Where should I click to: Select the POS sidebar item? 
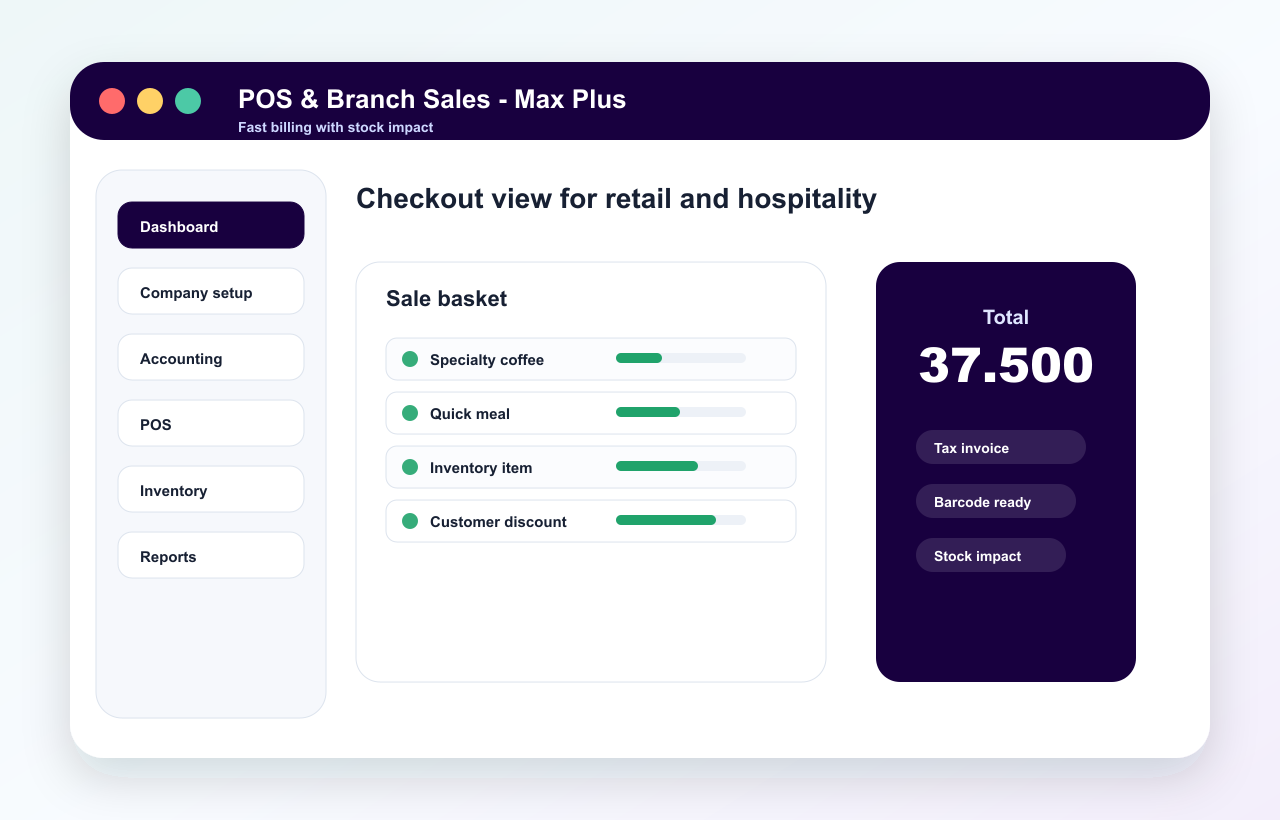[211, 423]
